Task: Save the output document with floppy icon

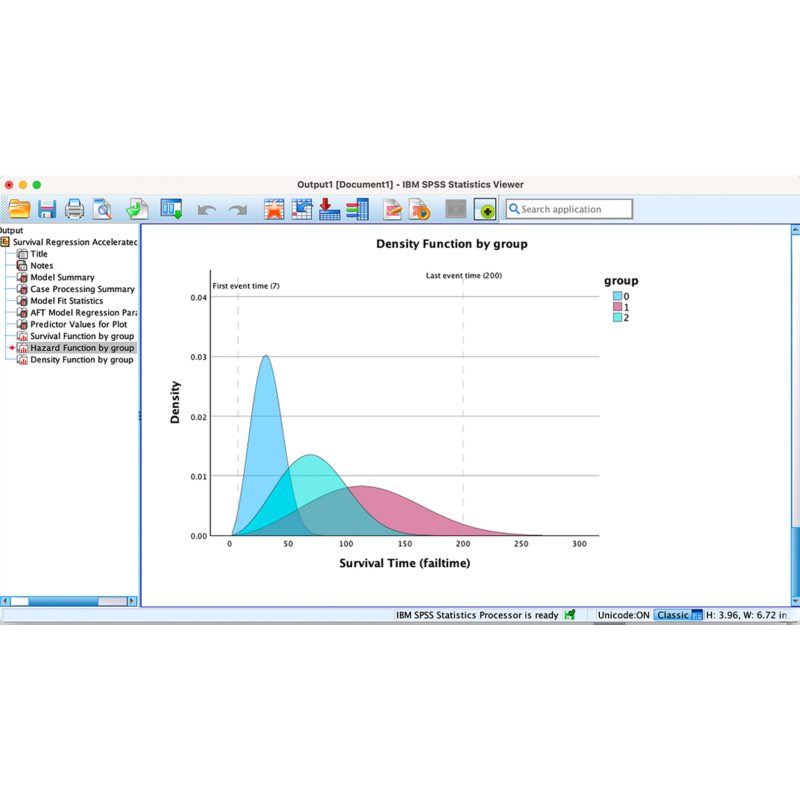Action: [x=47, y=209]
